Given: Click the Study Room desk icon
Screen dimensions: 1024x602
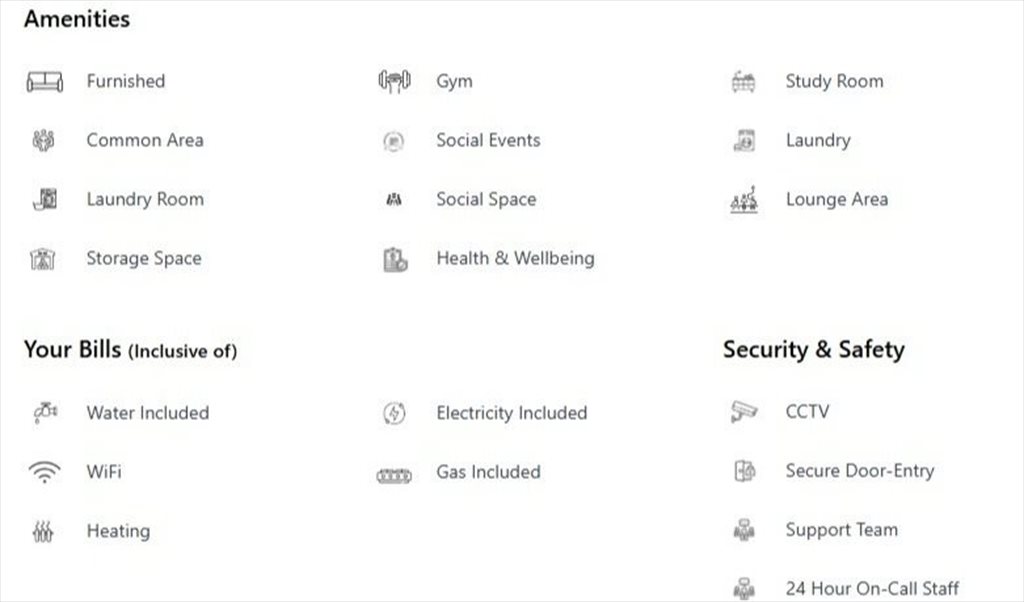Looking at the screenshot, I should [x=744, y=82].
